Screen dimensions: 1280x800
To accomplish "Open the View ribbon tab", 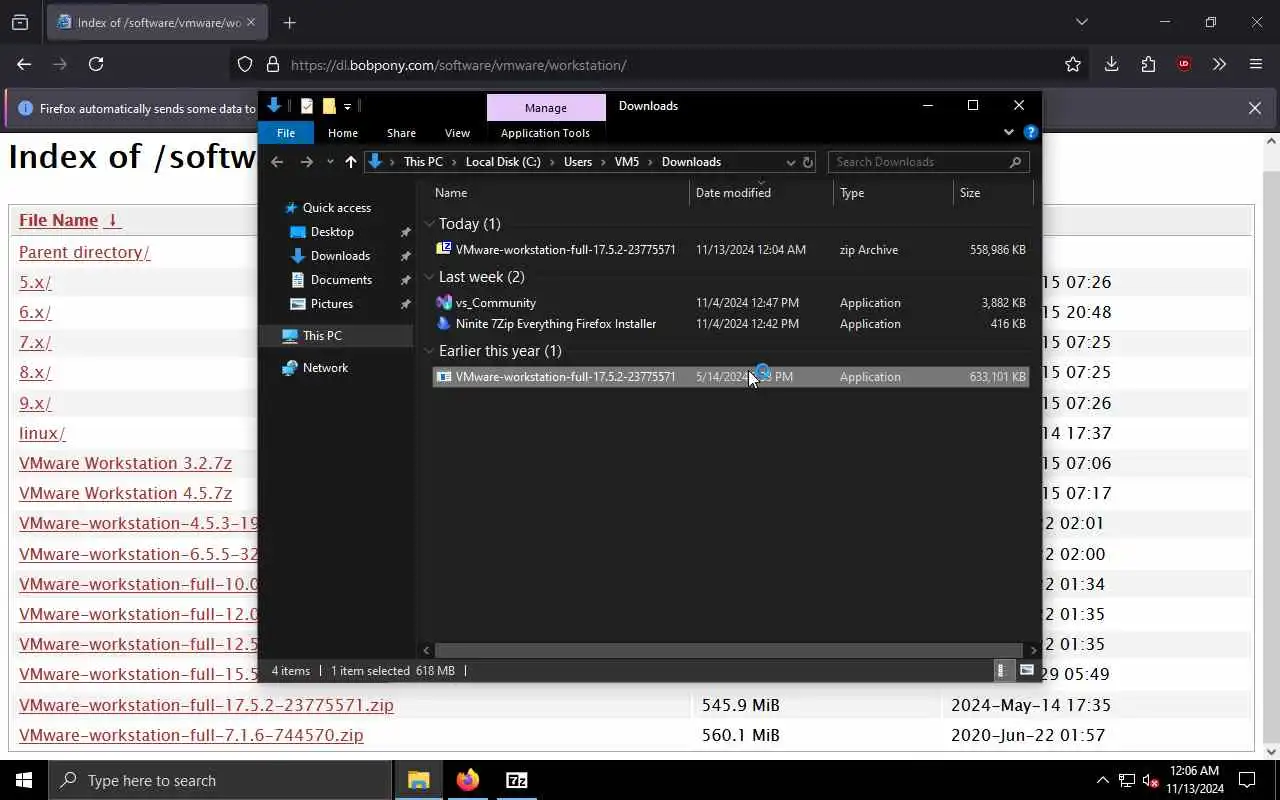I will click(457, 133).
